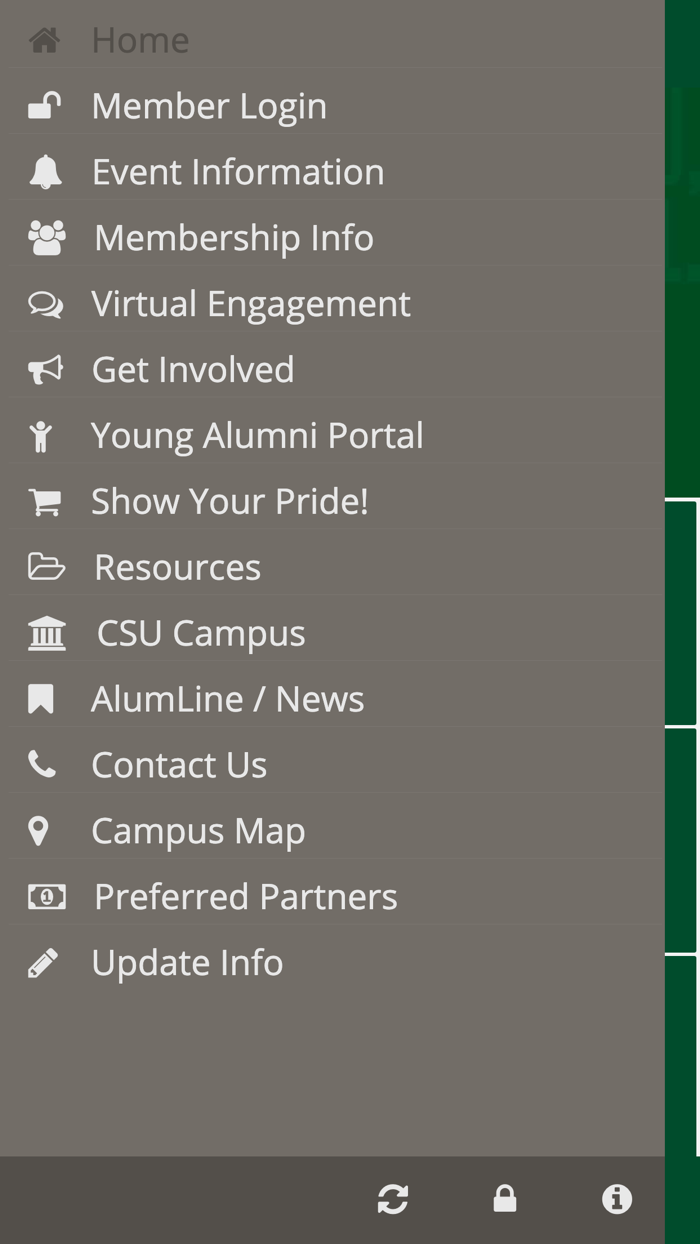Tap the dollar bill Preferred Partners icon
This screenshot has width=700, height=1244.
tap(44, 896)
